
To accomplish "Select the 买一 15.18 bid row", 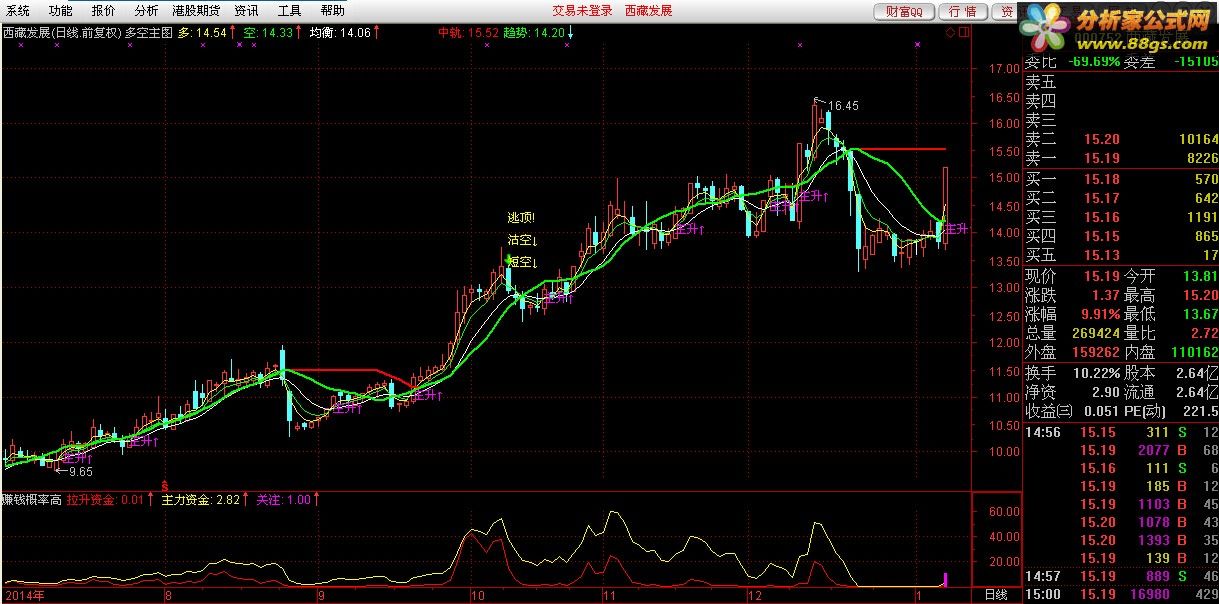I will pos(1121,179).
